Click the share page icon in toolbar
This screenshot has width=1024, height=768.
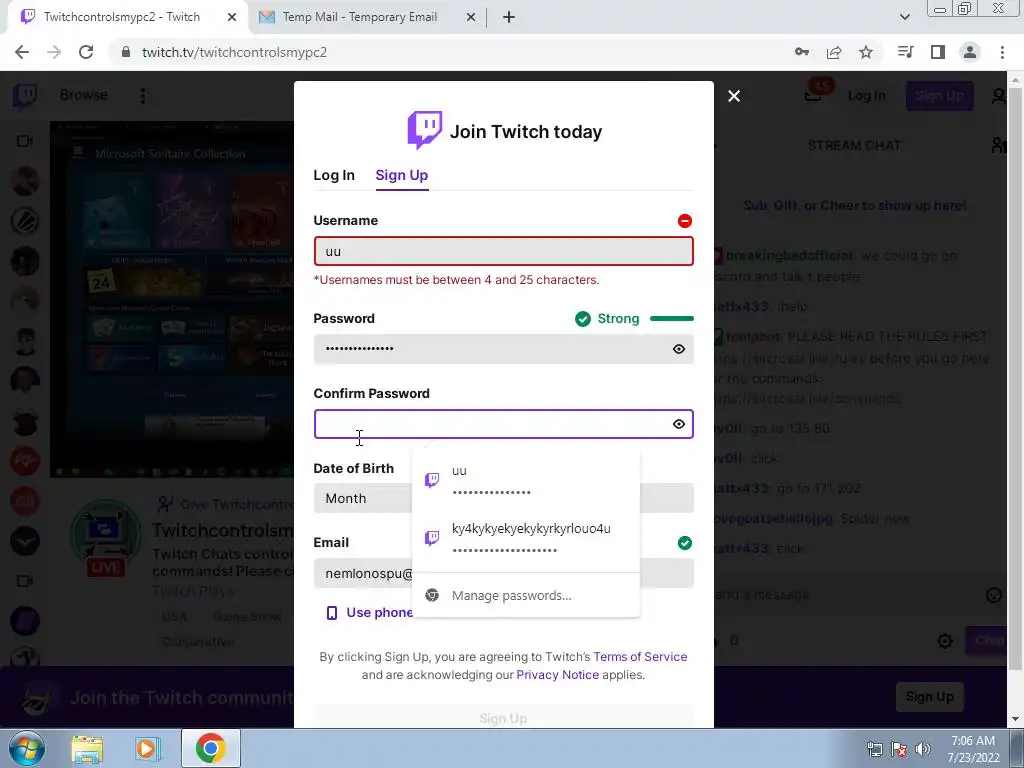834,52
